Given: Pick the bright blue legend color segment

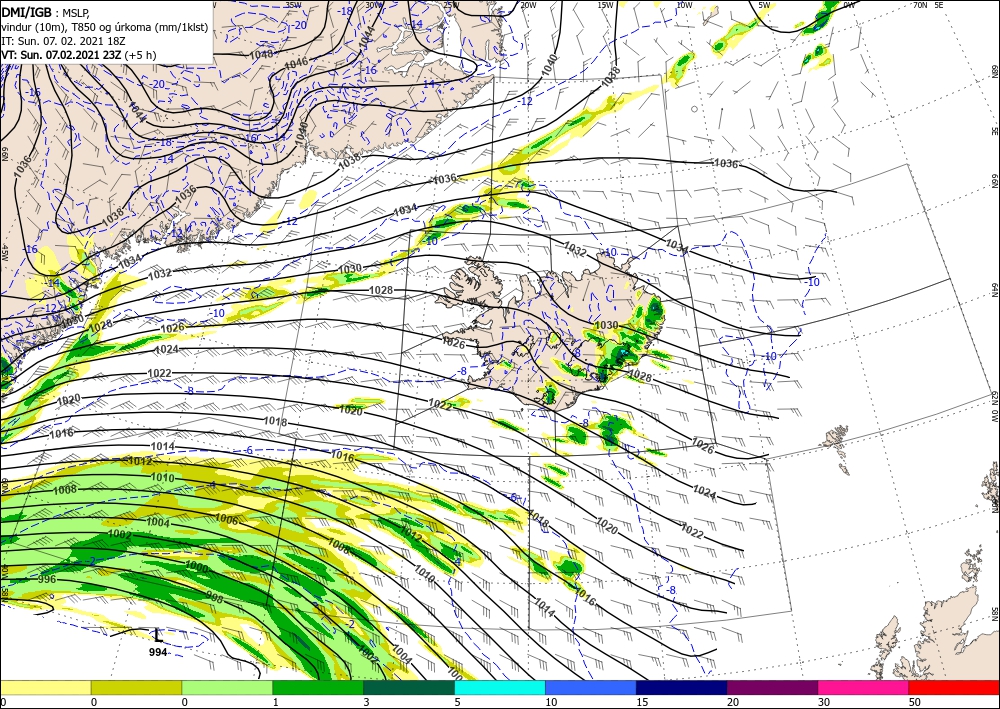Looking at the screenshot, I should pyautogui.click(x=591, y=688).
